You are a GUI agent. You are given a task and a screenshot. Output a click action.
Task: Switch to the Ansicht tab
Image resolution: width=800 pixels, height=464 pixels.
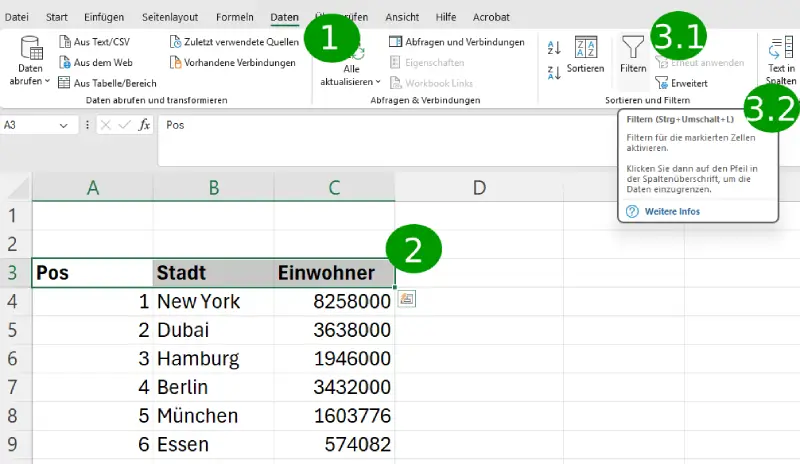pyautogui.click(x=402, y=17)
